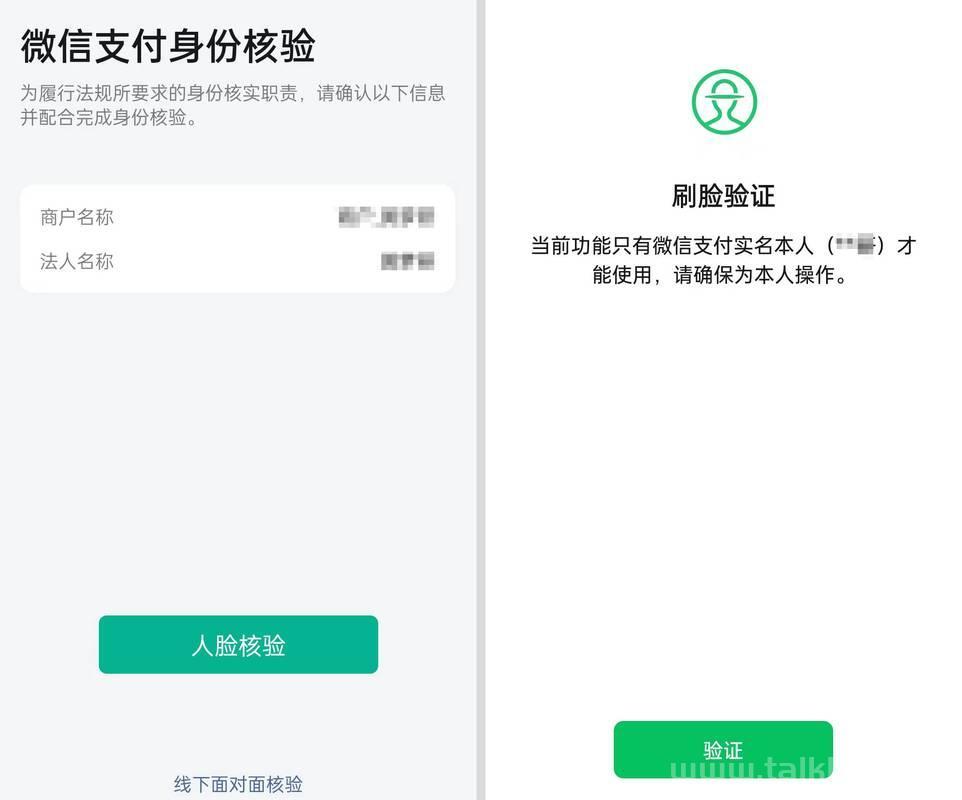Click the white merchant info card

click(x=237, y=239)
